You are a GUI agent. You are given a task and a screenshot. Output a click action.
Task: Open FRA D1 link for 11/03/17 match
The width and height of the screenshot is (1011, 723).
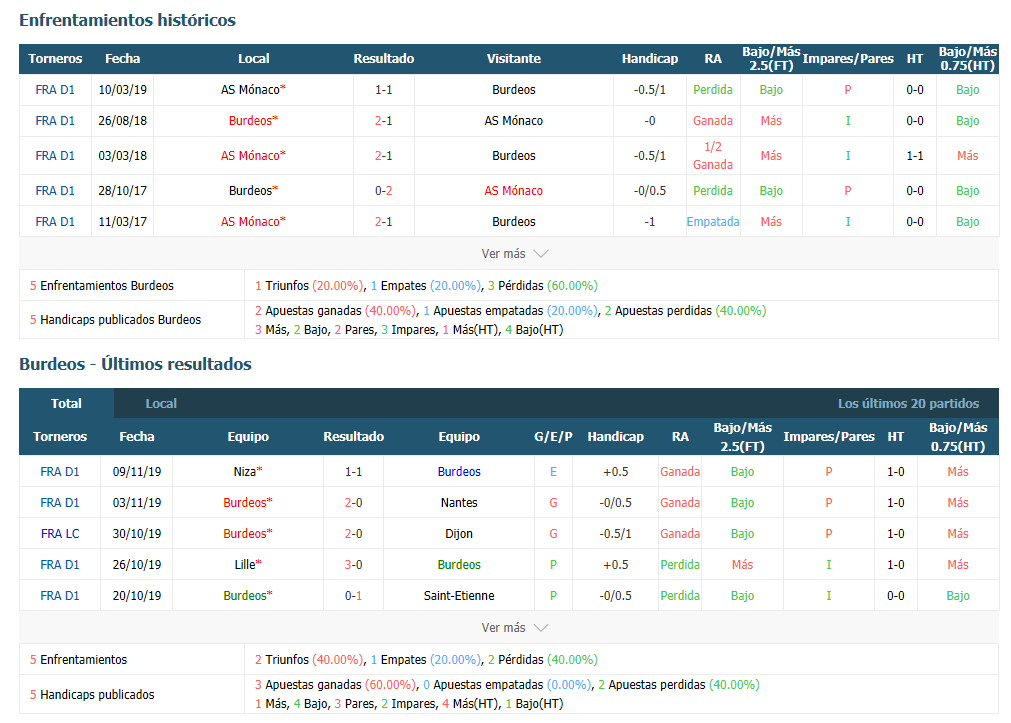(55, 221)
